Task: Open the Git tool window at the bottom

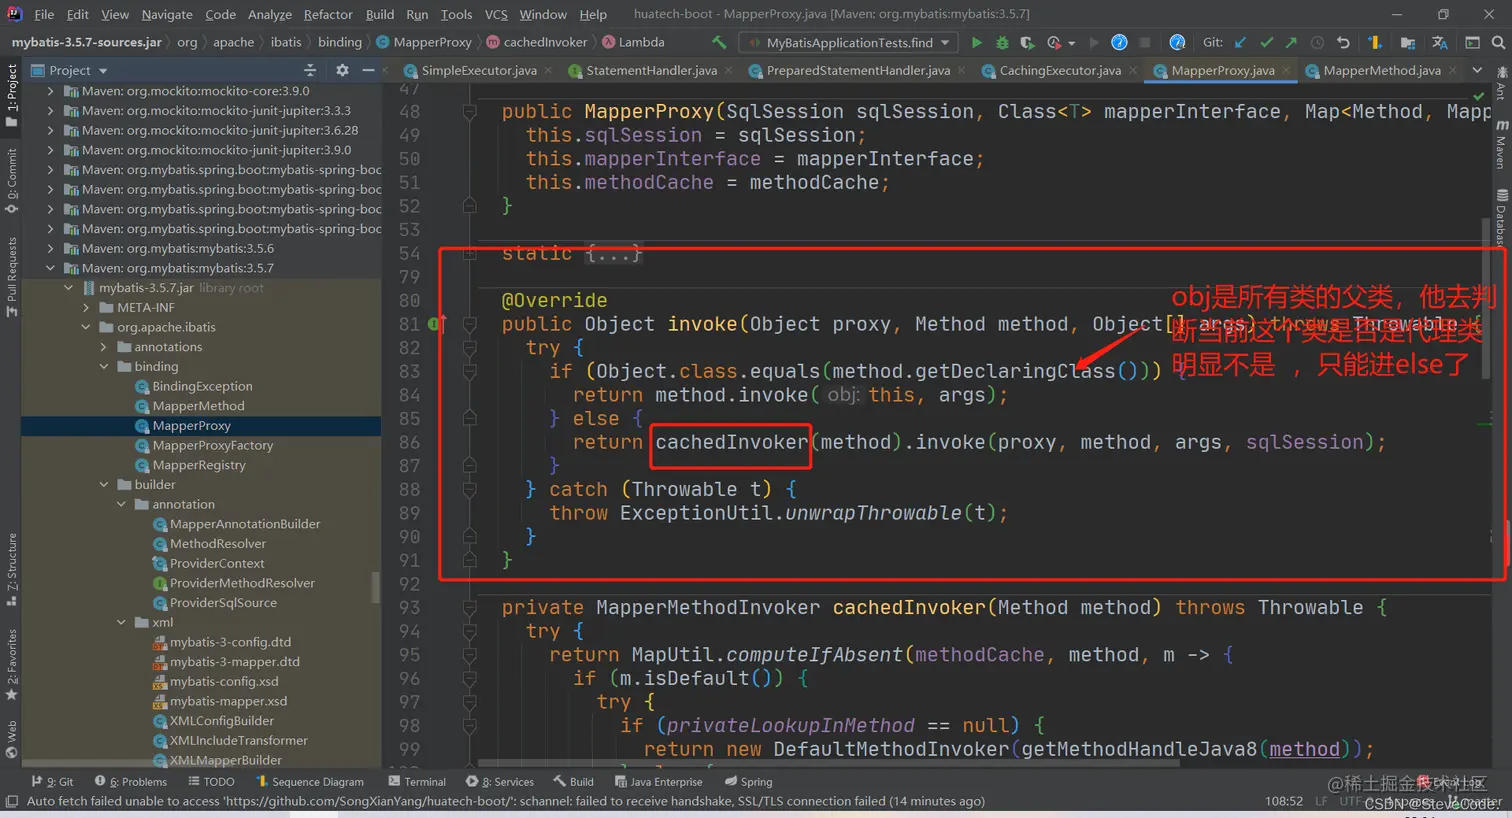Action: tap(52, 782)
